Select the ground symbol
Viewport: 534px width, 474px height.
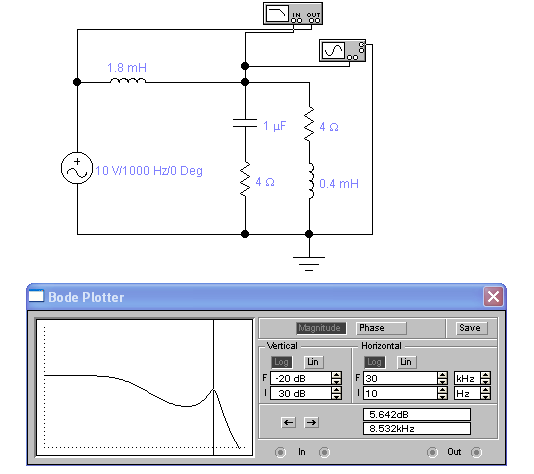309,264
